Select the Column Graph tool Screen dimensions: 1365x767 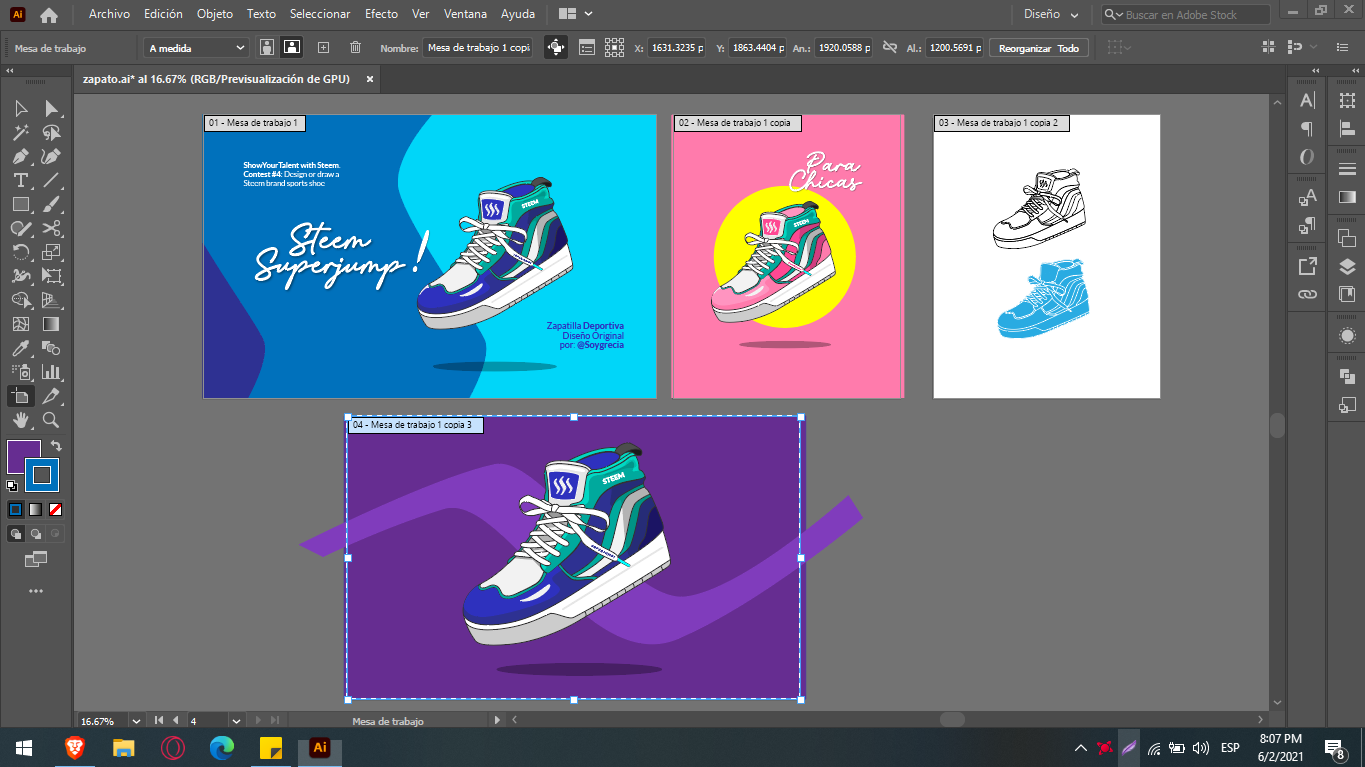click(x=51, y=372)
